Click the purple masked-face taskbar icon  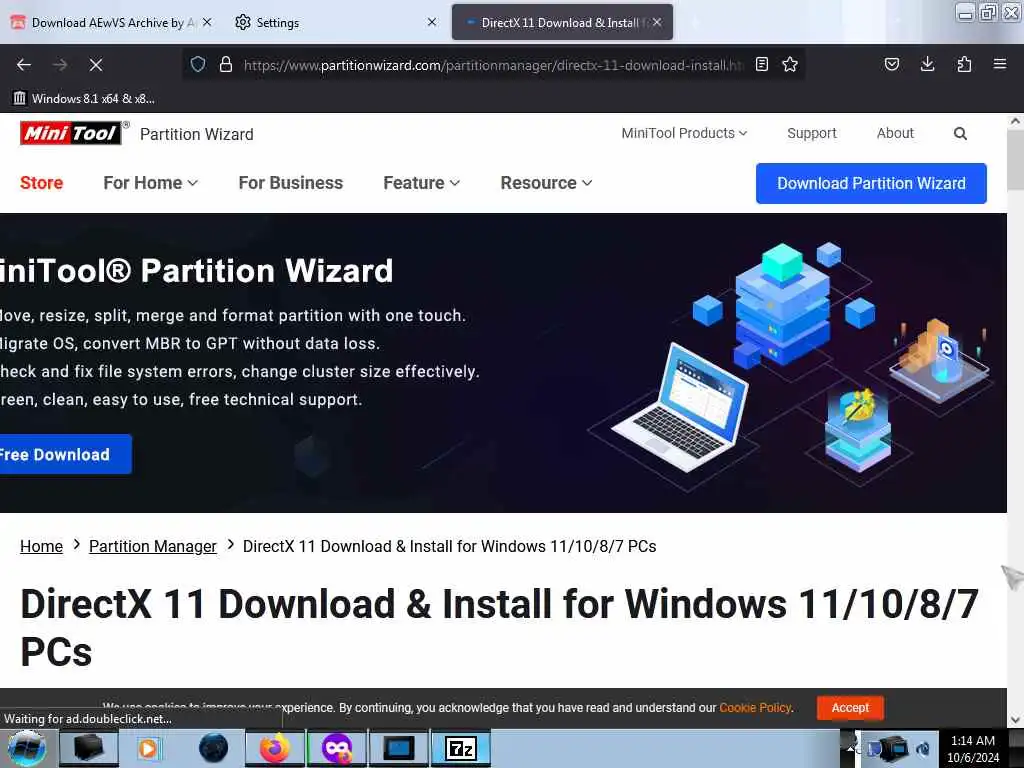tap(337, 748)
